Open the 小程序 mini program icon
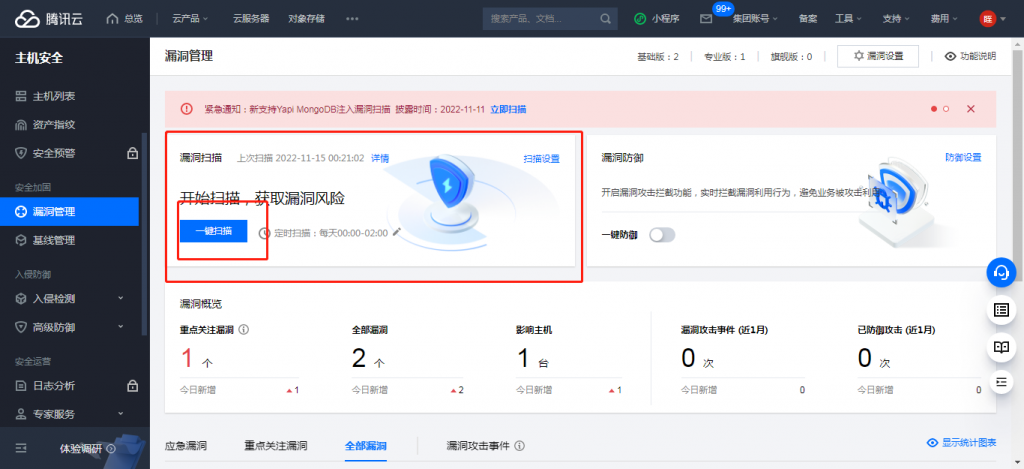The height and width of the screenshot is (469, 1024). pyautogui.click(x=641, y=18)
